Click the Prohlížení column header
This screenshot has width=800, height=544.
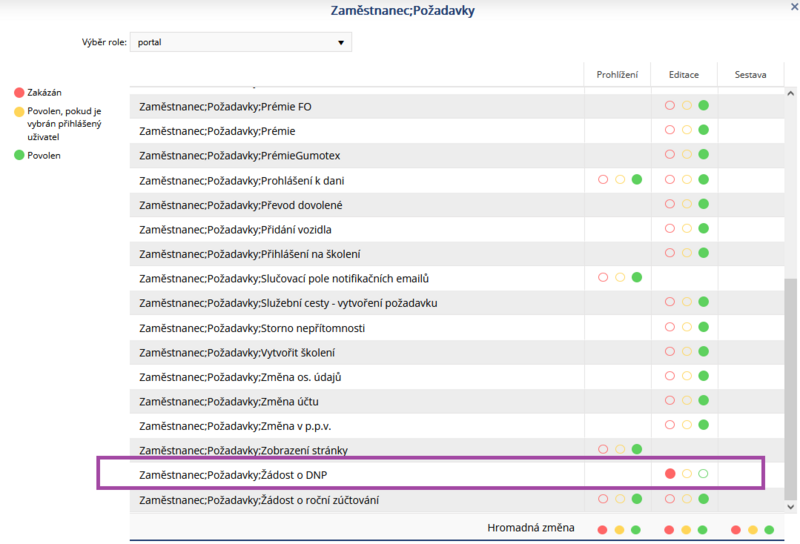(617, 75)
